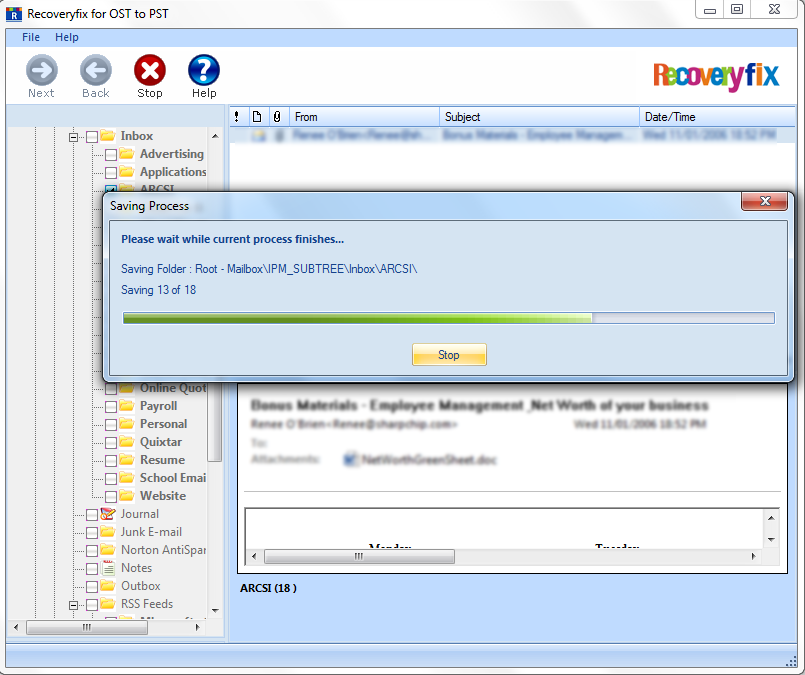
Task: Tick the Quixtar folder checkbox
Action: click(111, 443)
